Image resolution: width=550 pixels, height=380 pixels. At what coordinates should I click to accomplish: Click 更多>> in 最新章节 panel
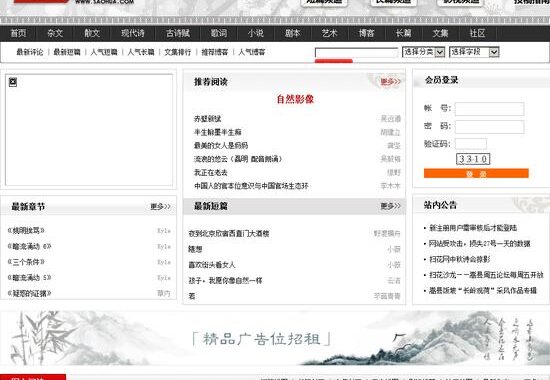pos(160,207)
